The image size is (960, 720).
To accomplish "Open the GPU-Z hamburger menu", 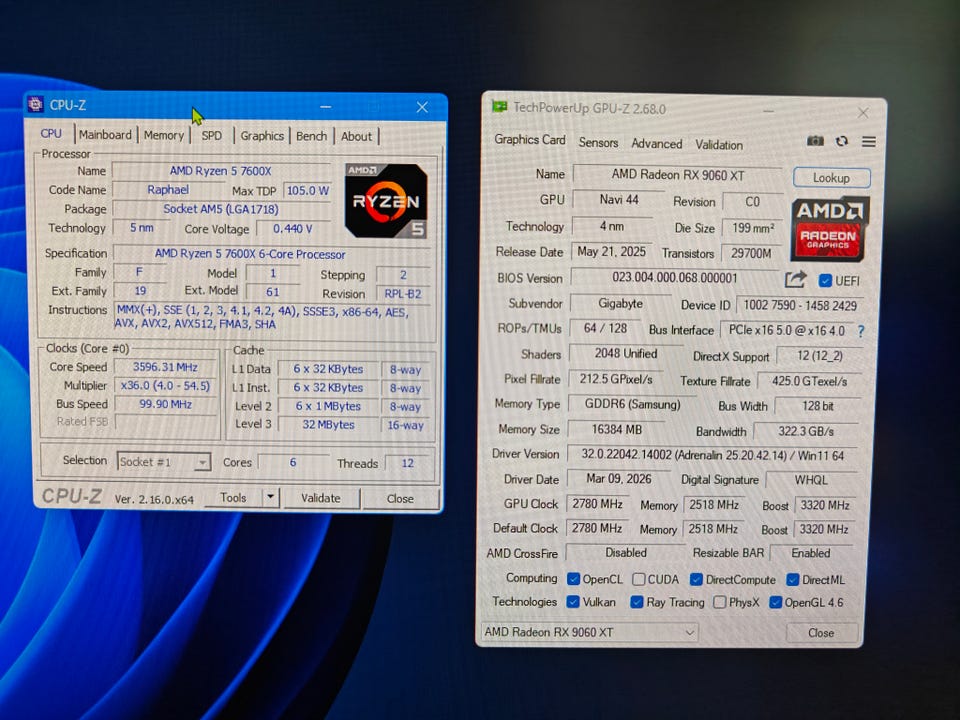I will pyautogui.click(x=868, y=142).
